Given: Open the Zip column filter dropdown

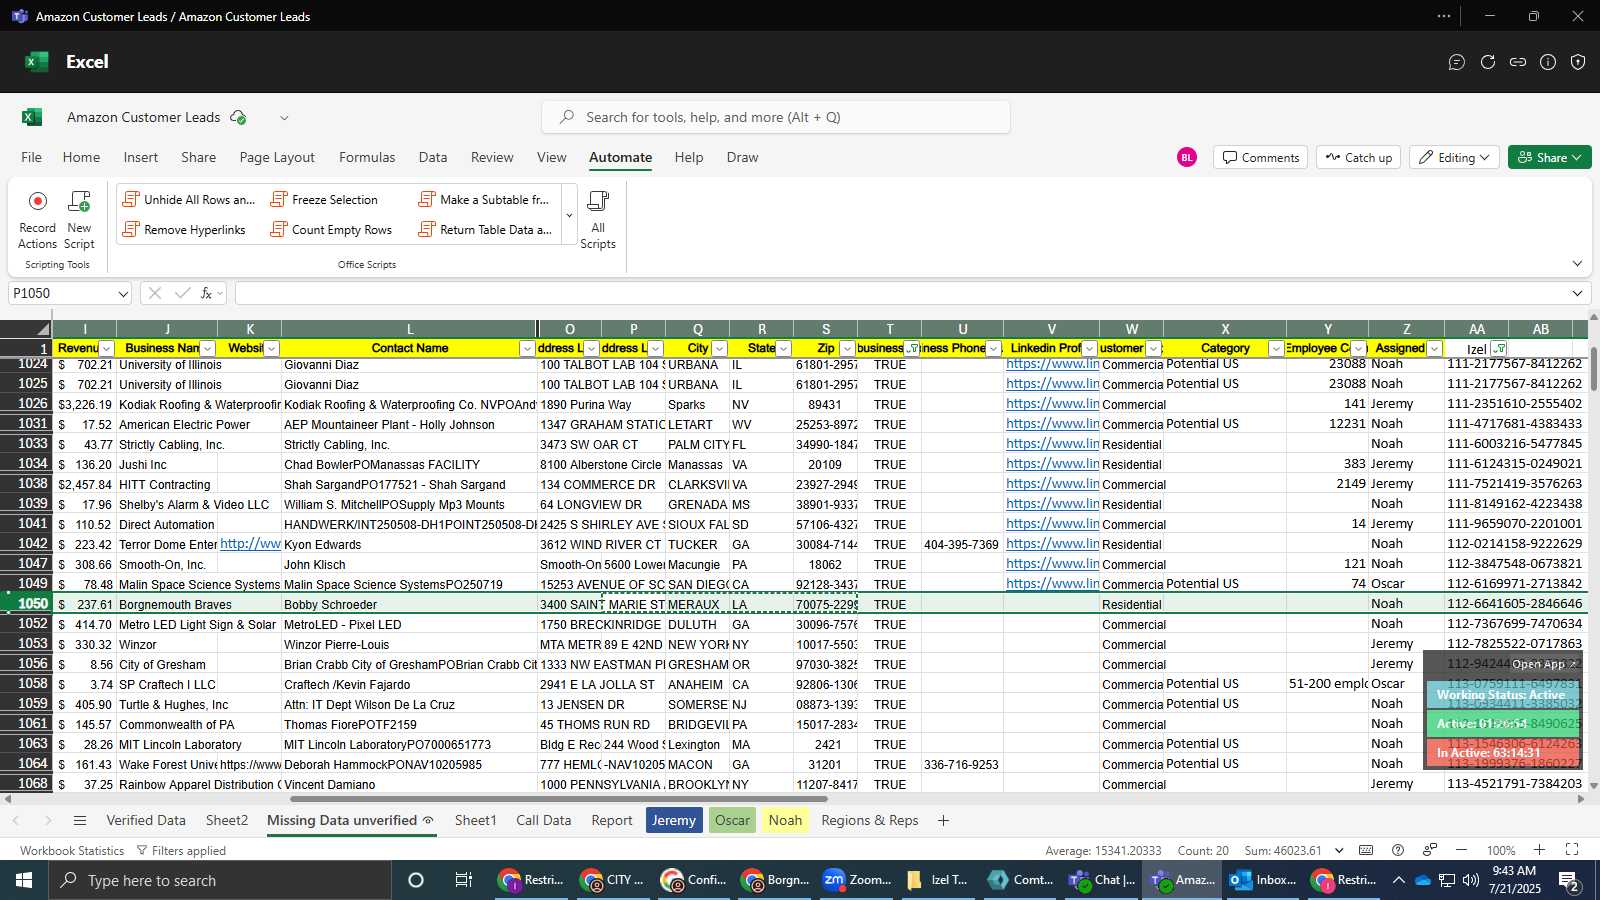Looking at the screenshot, I should (x=847, y=349).
